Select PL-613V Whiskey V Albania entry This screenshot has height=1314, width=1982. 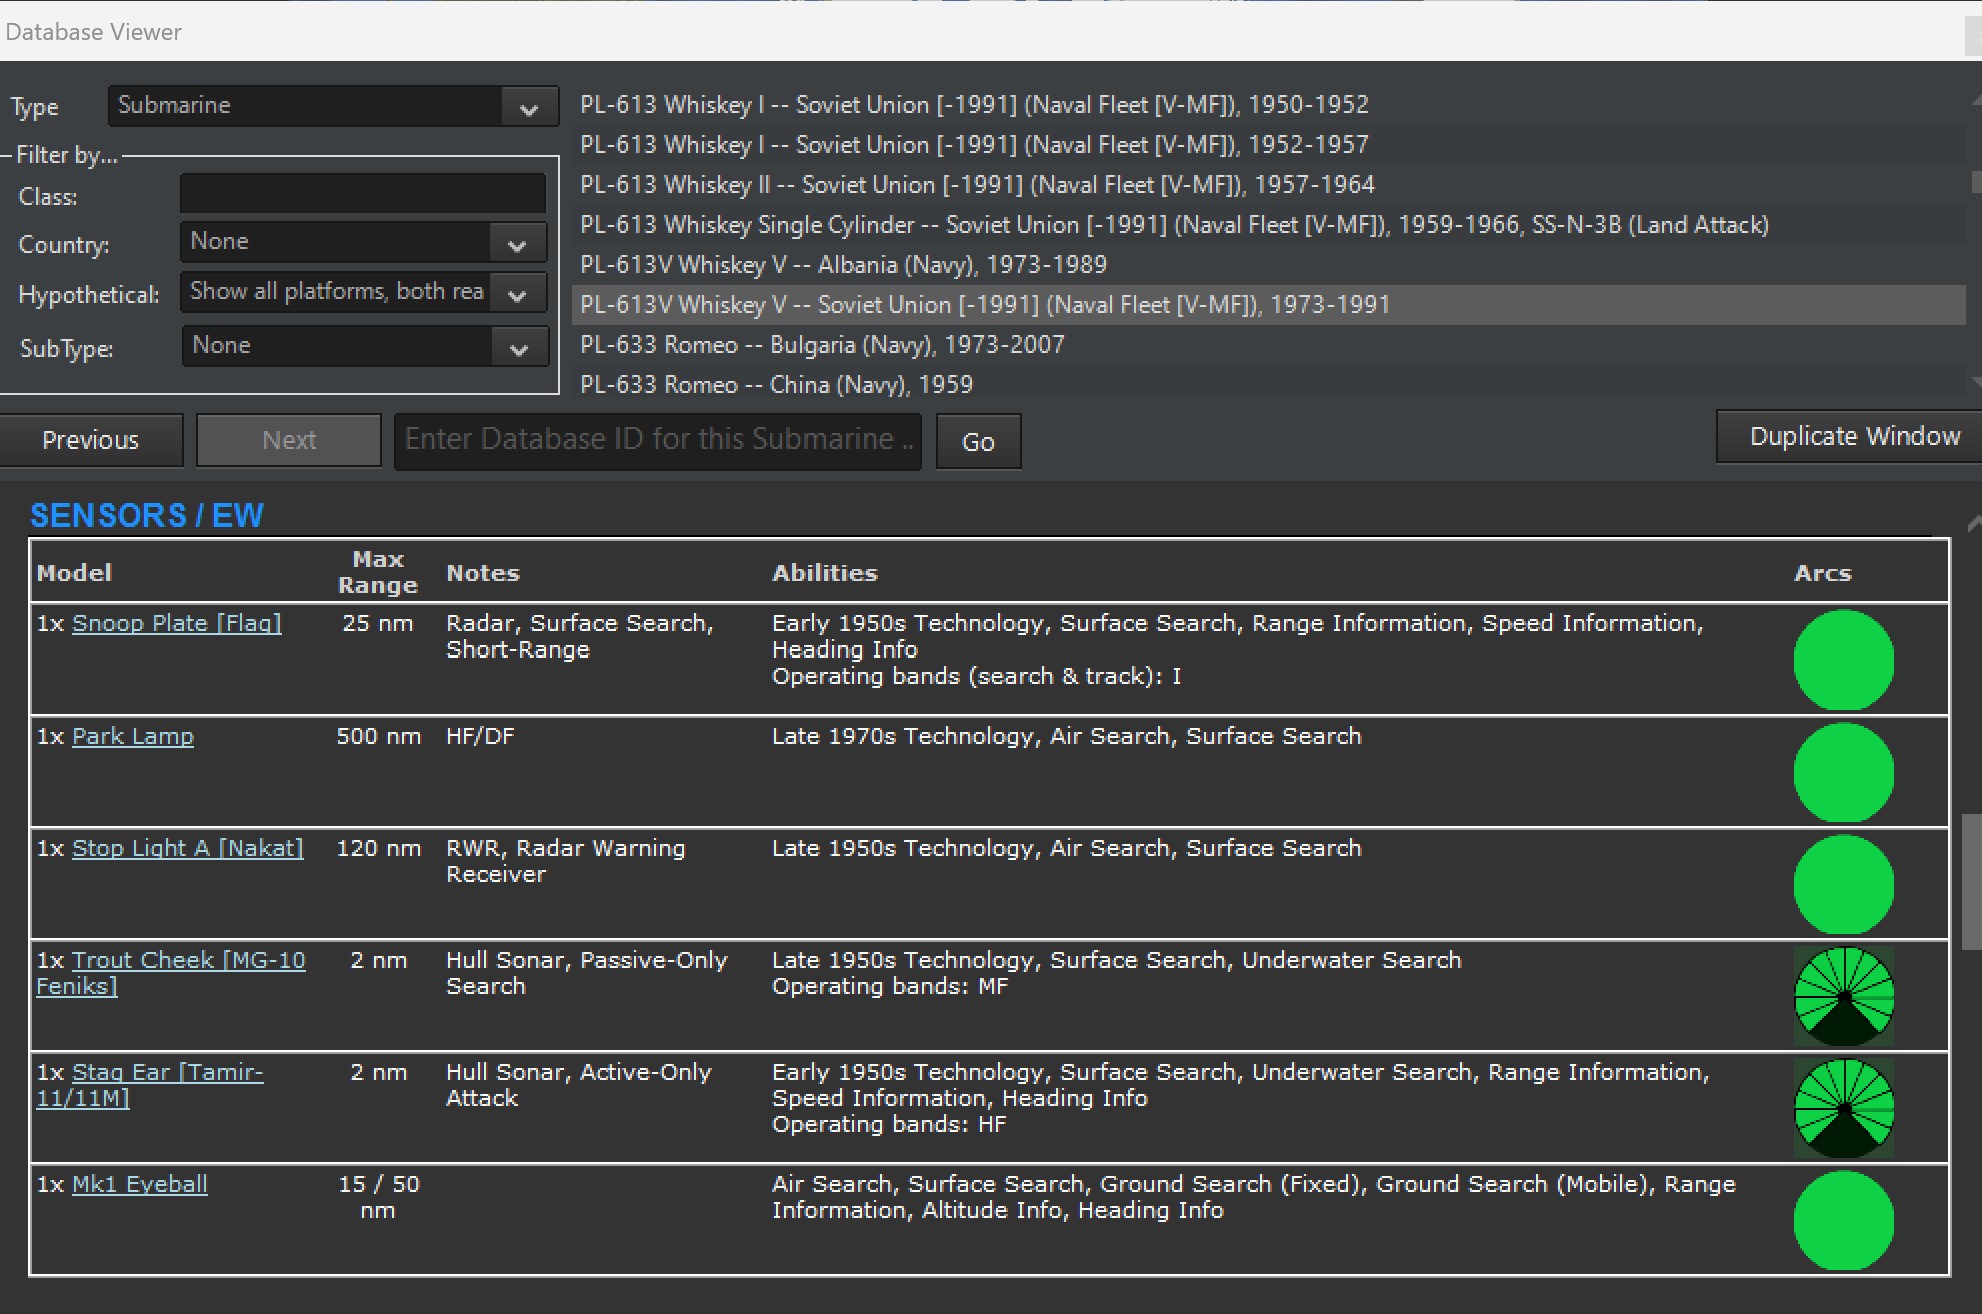(x=843, y=265)
